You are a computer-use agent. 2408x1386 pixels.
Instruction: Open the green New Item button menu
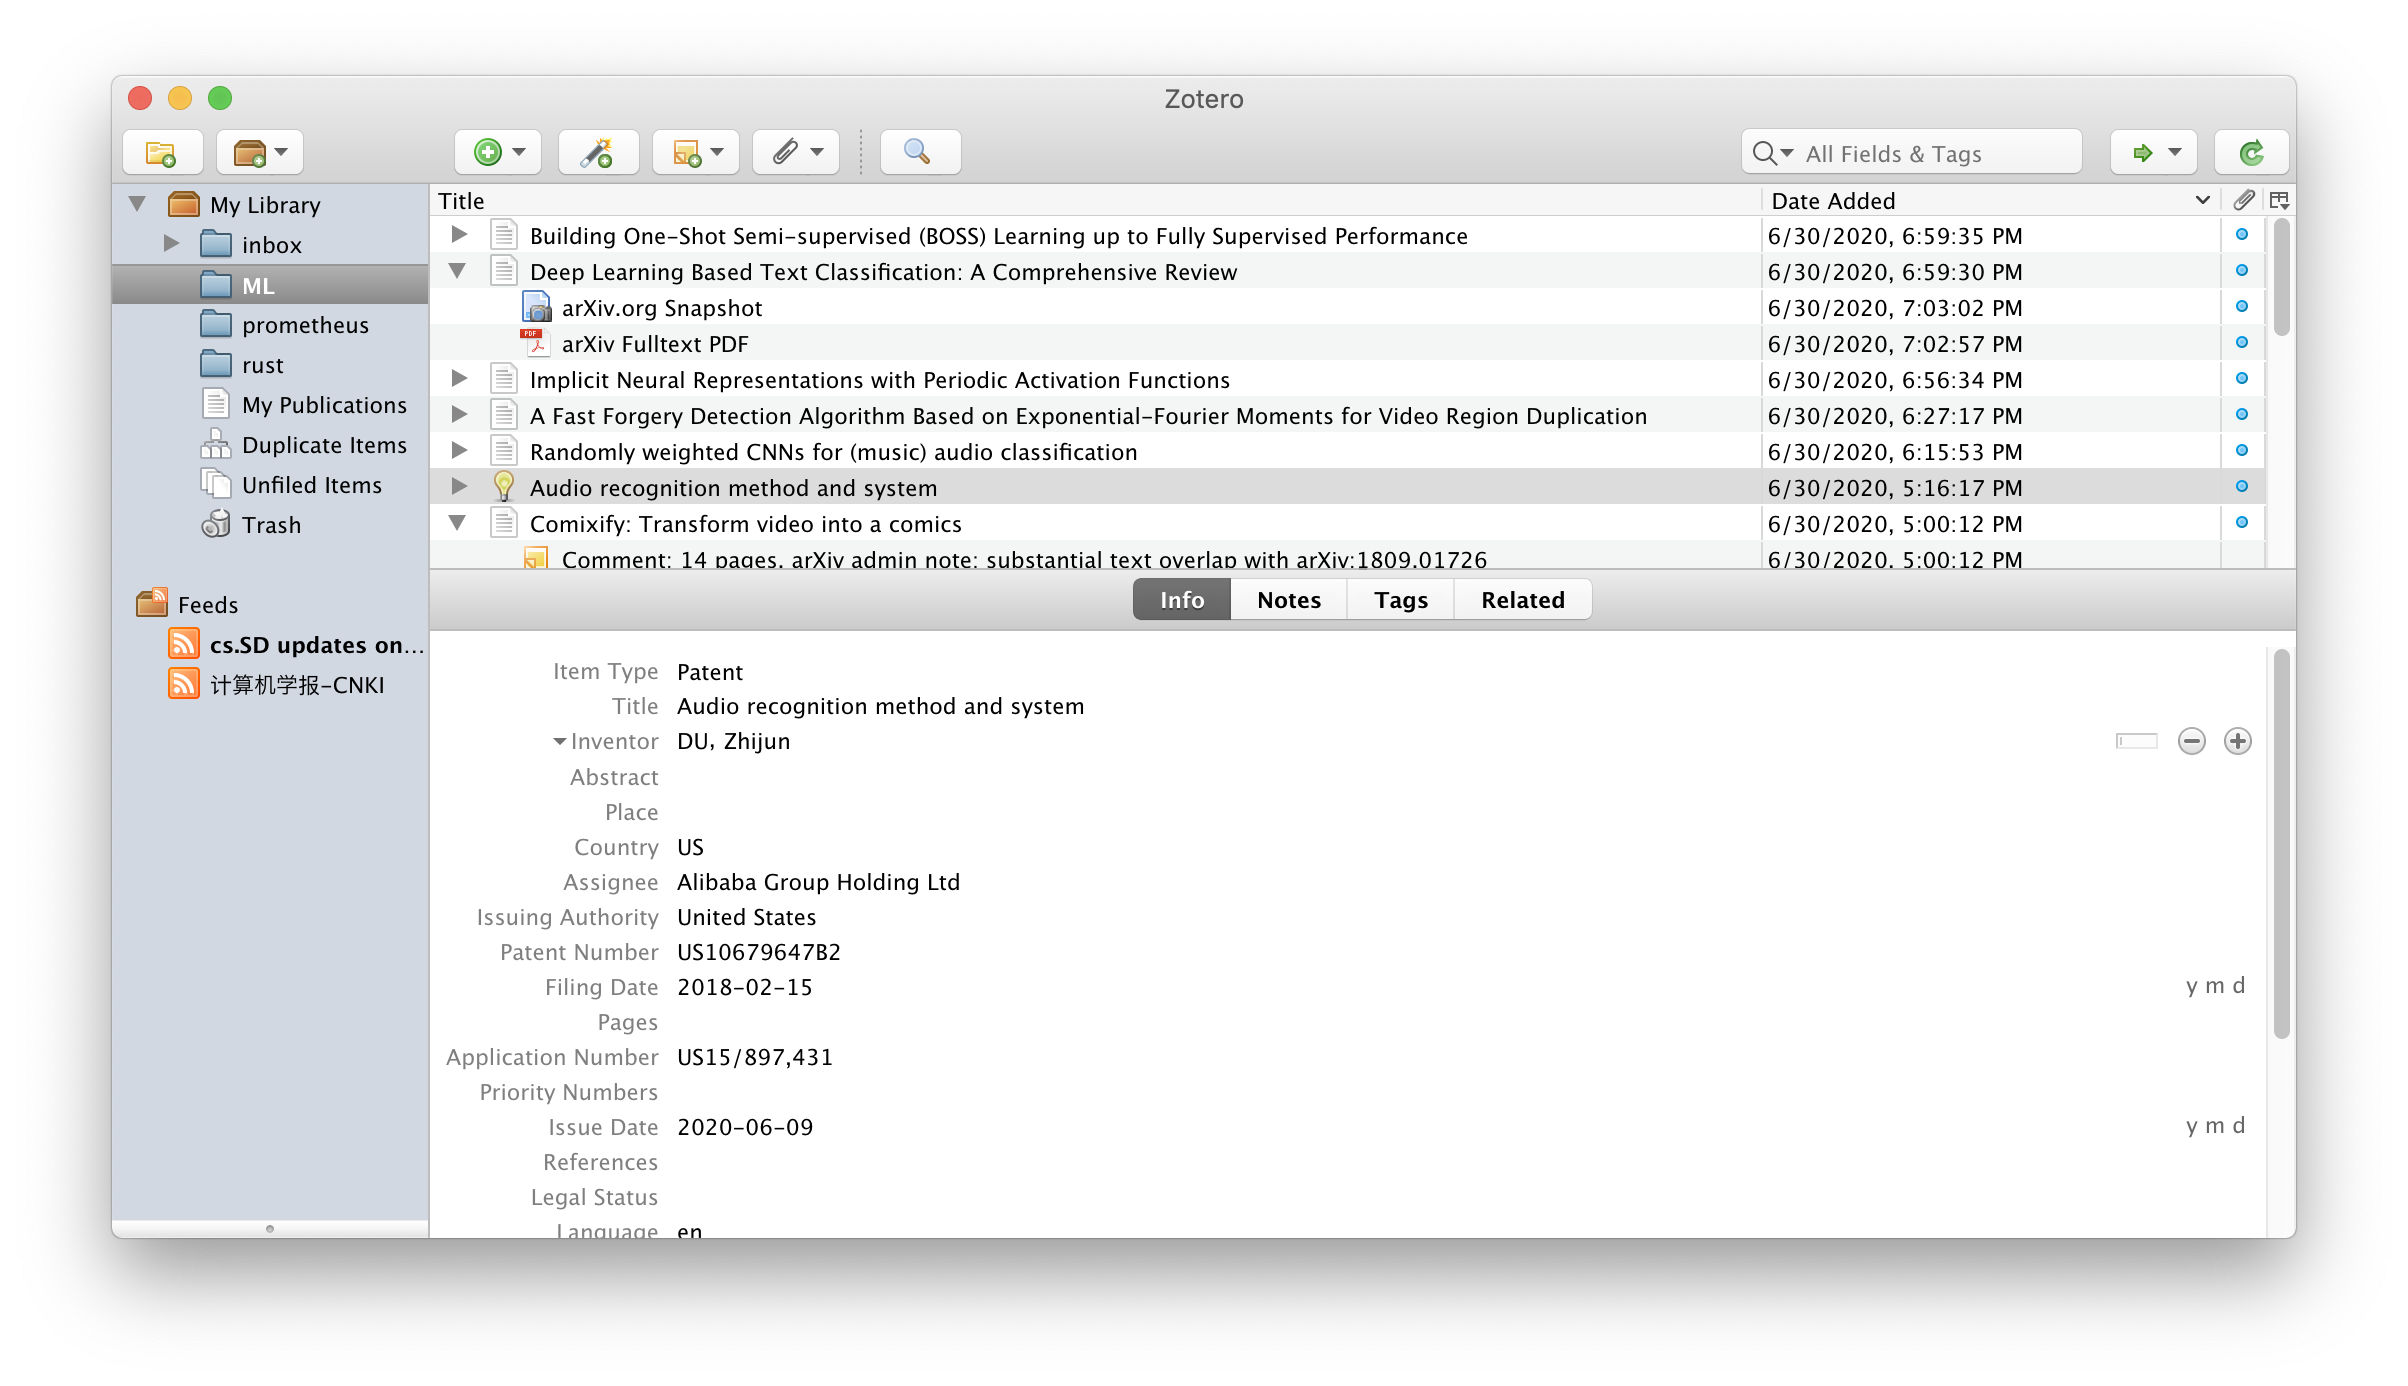[x=498, y=153]
